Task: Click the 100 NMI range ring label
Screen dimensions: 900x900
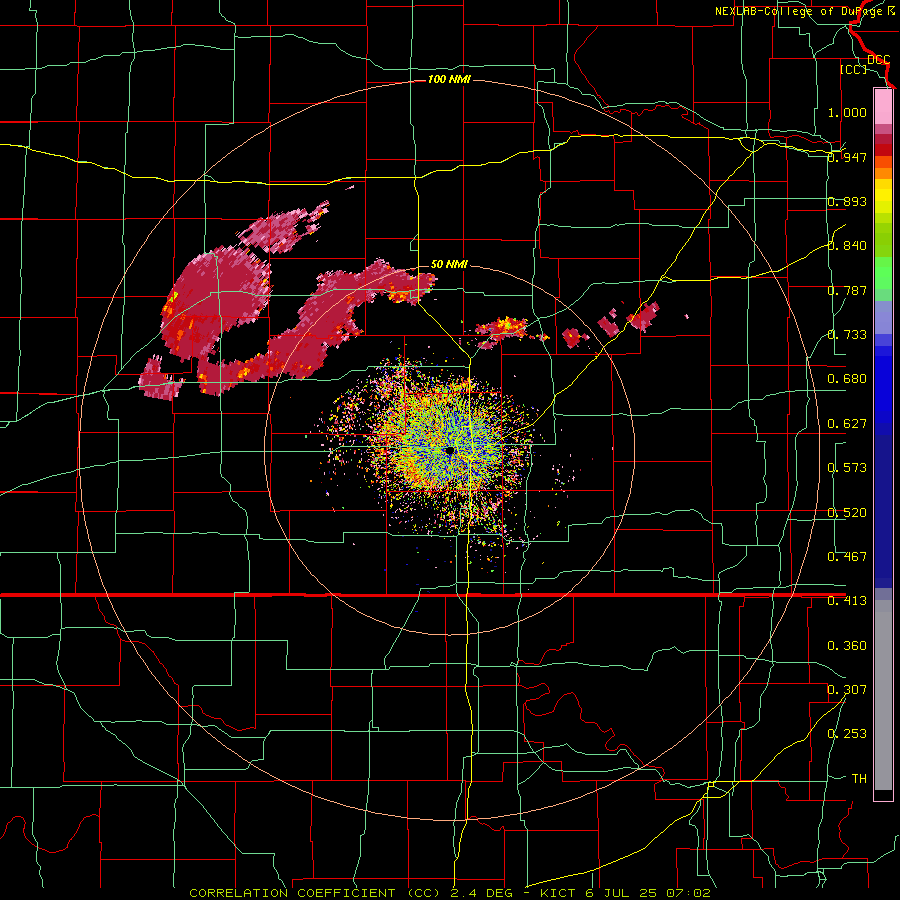Action: (449, 79)
